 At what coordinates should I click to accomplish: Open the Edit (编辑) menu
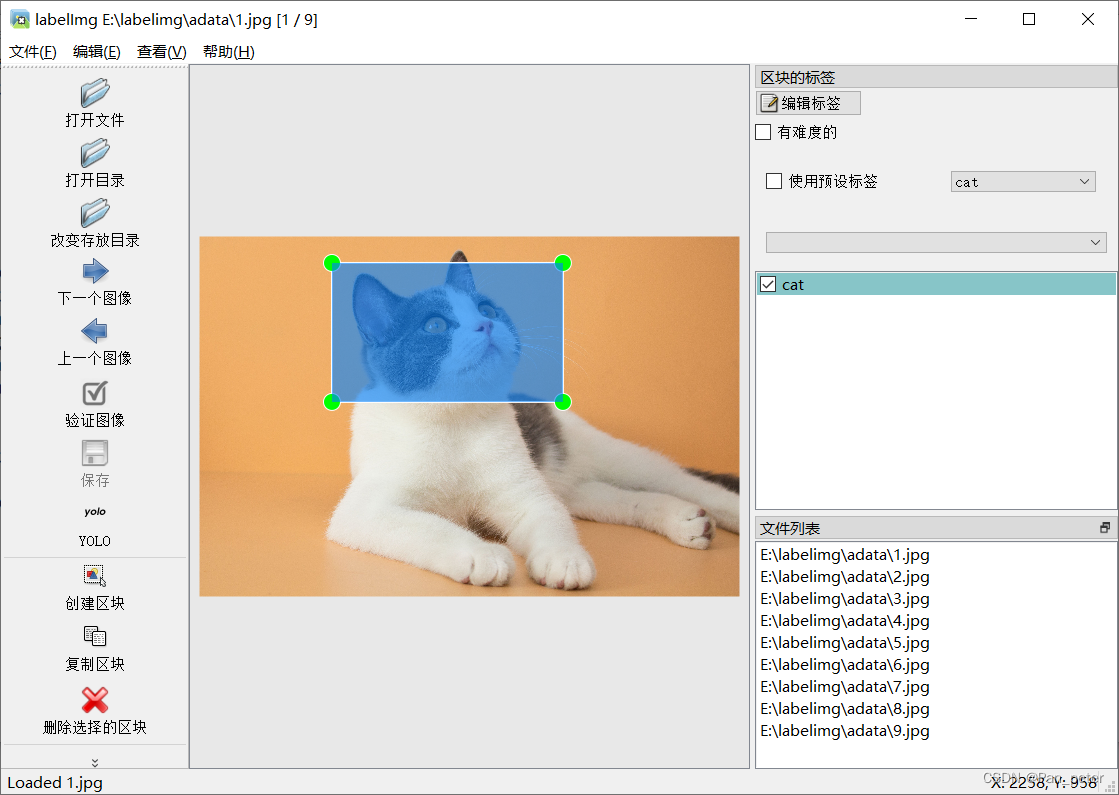click(96, 51)
